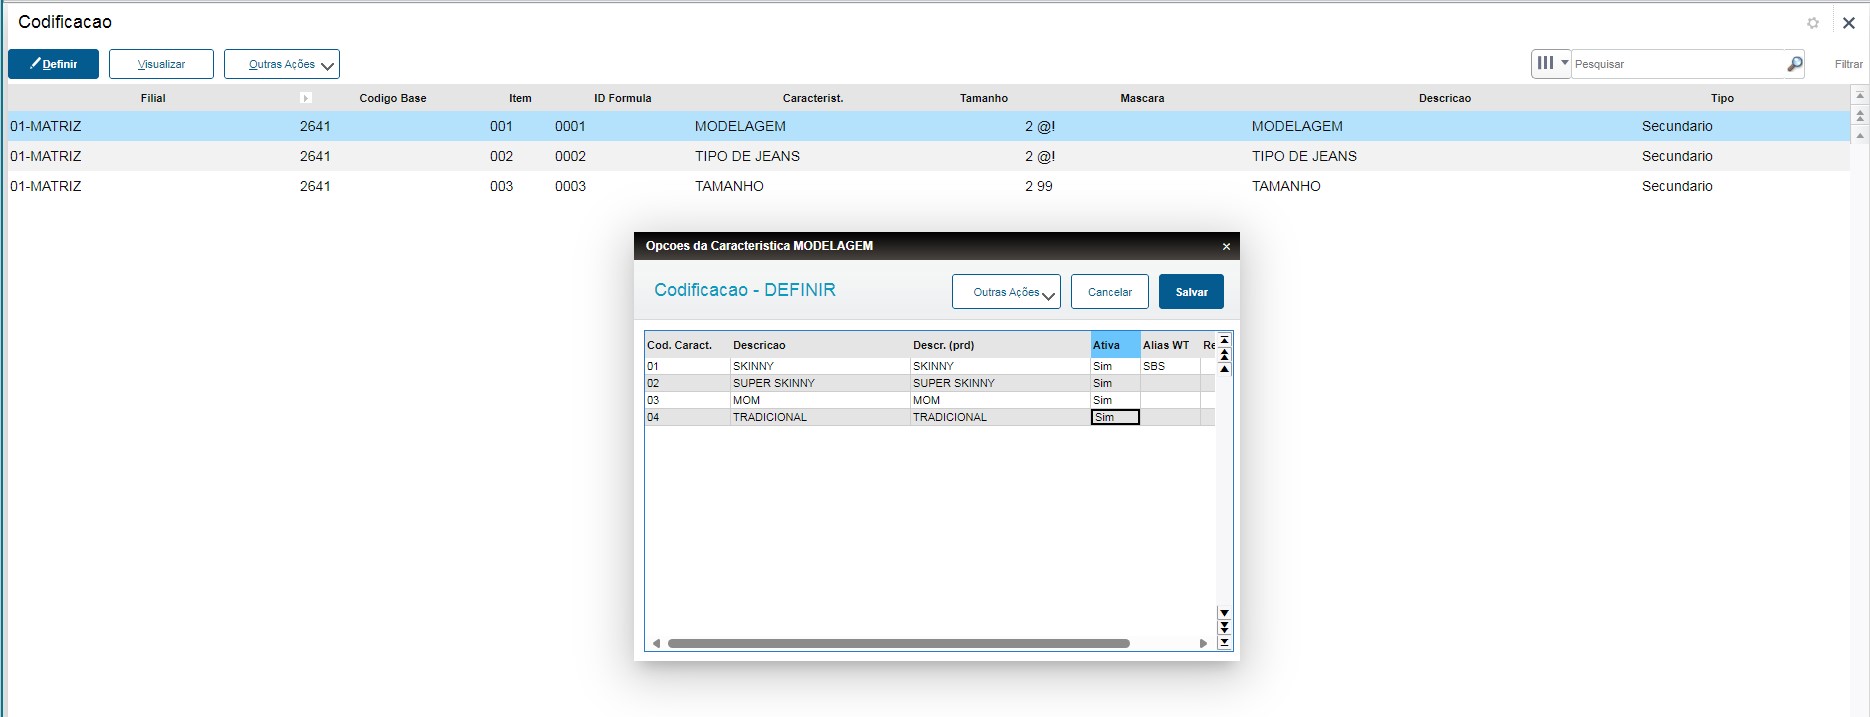The height and width of the screenshot is (717, 1870).
Task: Click right arrow of dialog horizontal scrollbar
Action: pos(1203,643)
